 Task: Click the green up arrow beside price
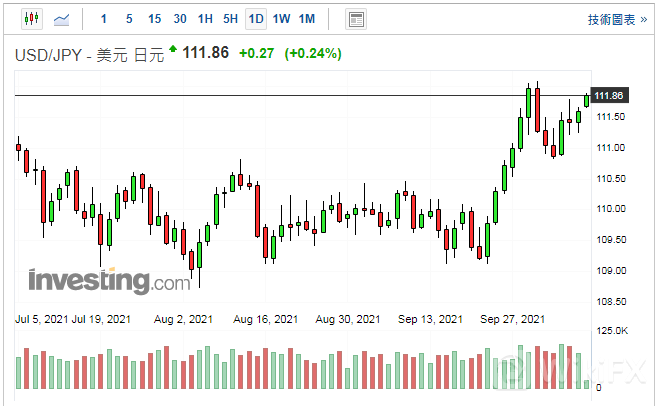coord(174,49)
